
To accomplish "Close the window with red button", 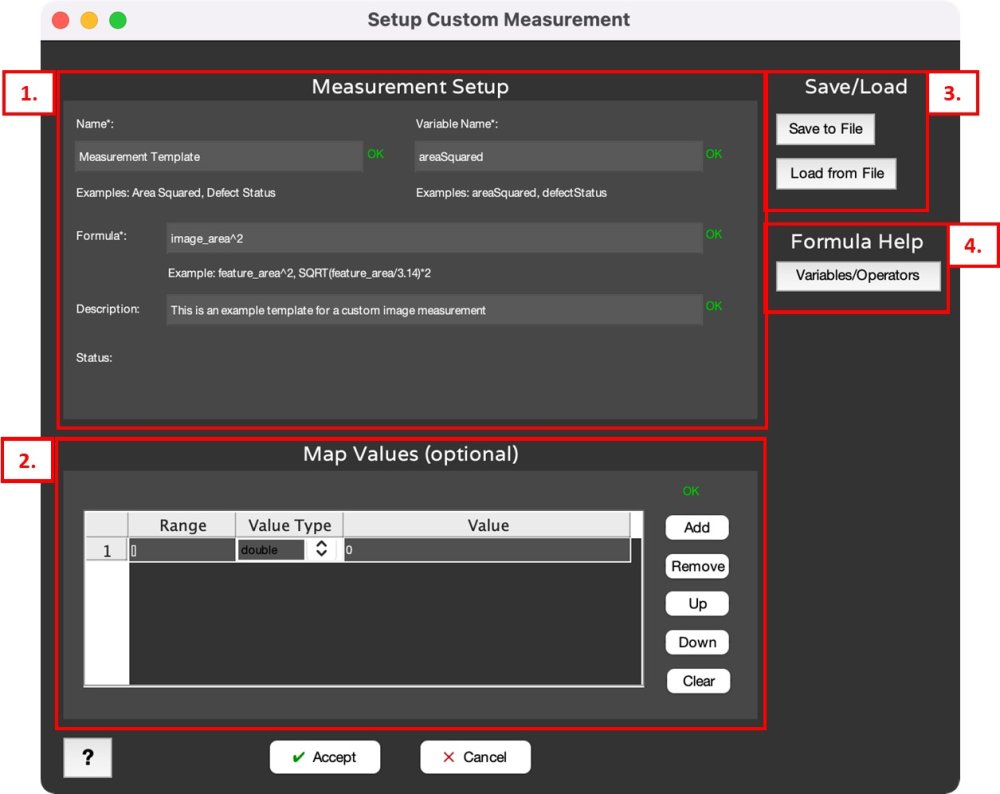I will (61, 20).
